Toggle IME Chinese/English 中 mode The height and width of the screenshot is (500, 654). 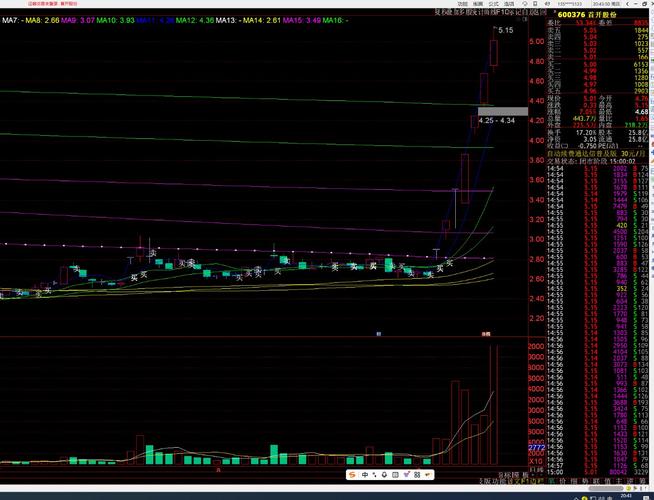coord(366,474)
